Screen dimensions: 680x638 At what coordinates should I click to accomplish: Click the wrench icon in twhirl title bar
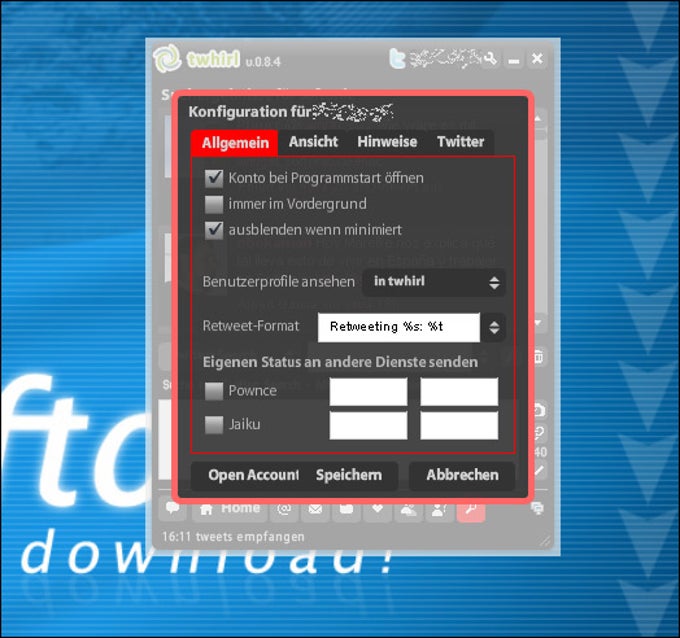pyautogui.click(x=490, y=59)
